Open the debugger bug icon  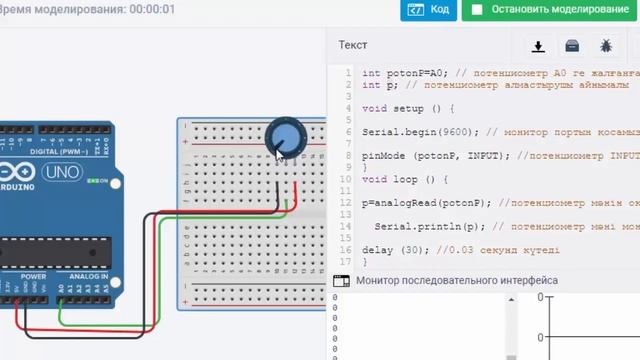coord(606,46)
